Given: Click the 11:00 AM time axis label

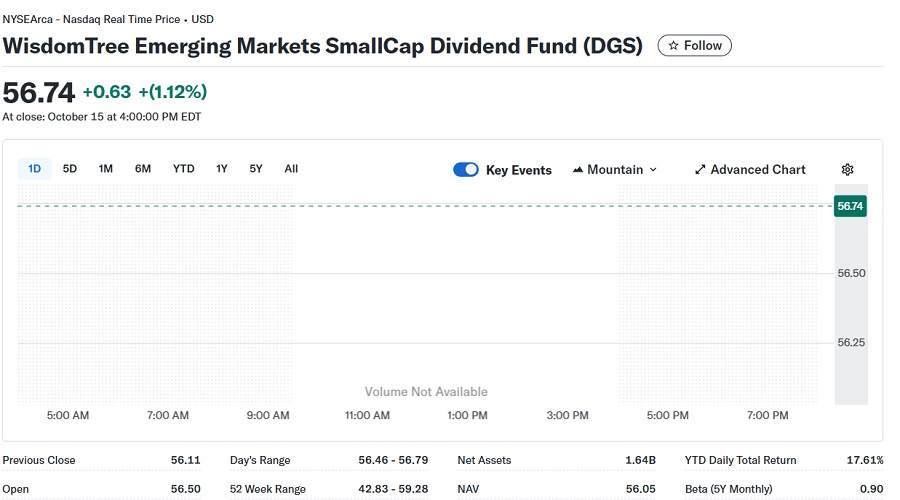Looking at the screenshot, I should [367, 415].
